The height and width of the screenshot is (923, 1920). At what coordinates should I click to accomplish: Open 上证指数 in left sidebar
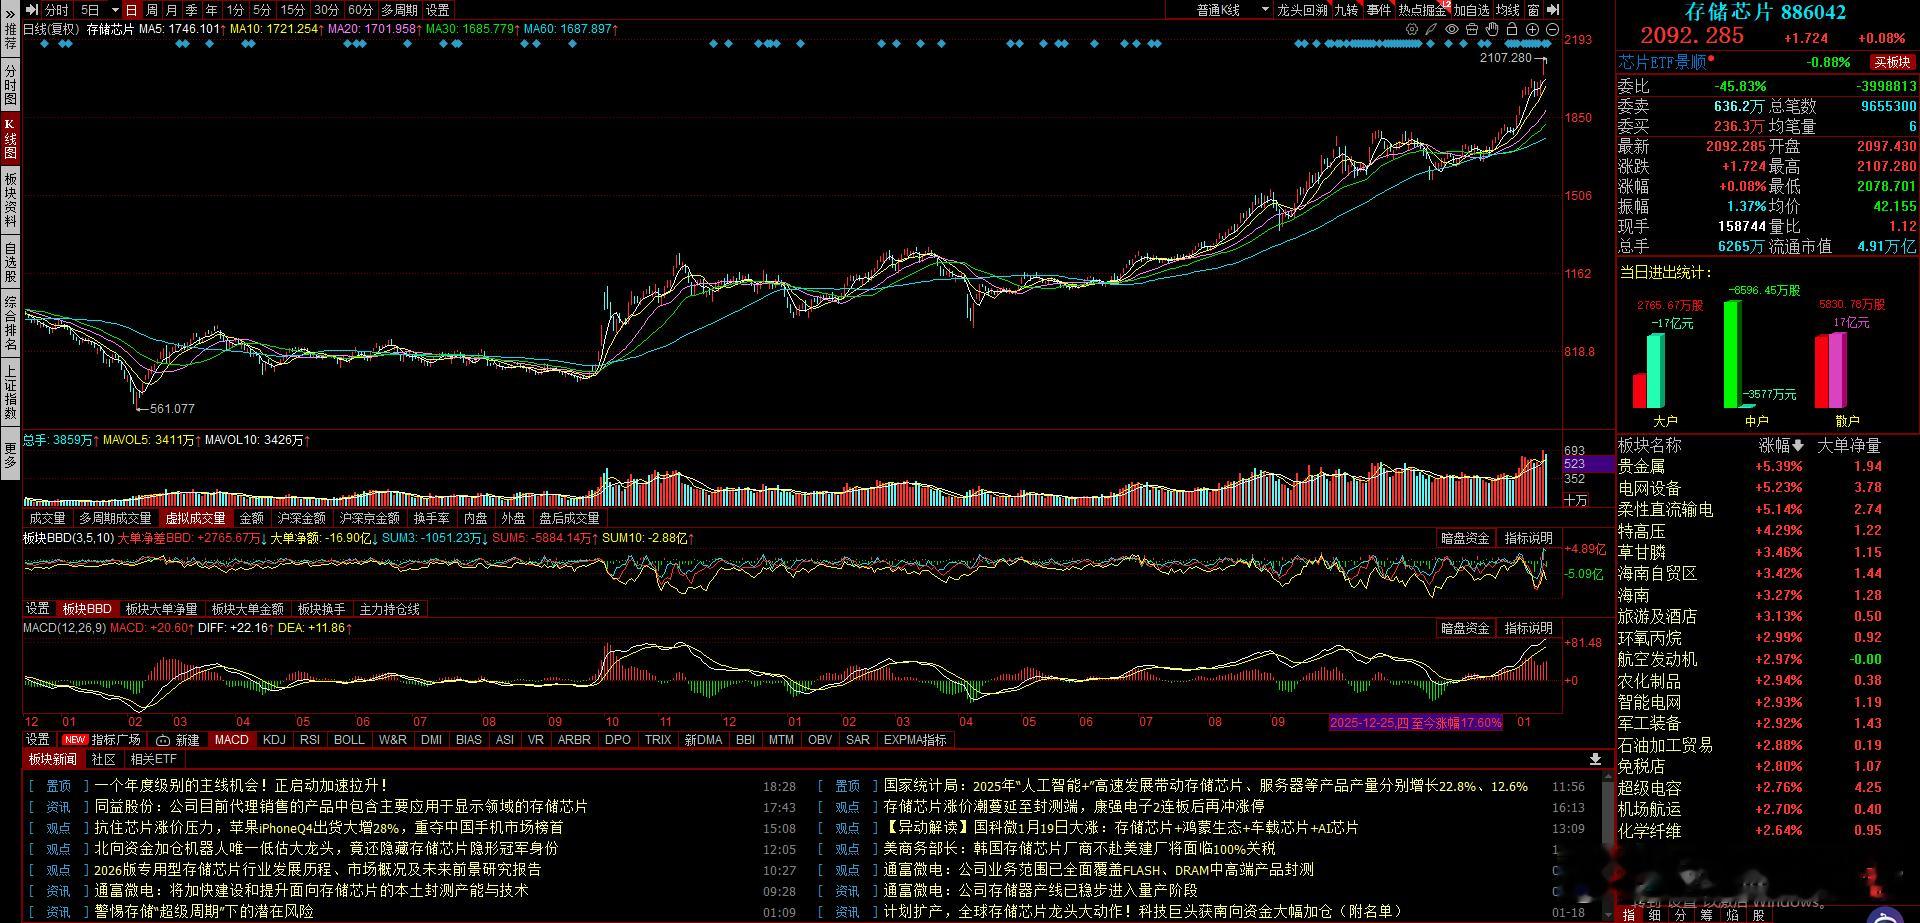point(10,392)
